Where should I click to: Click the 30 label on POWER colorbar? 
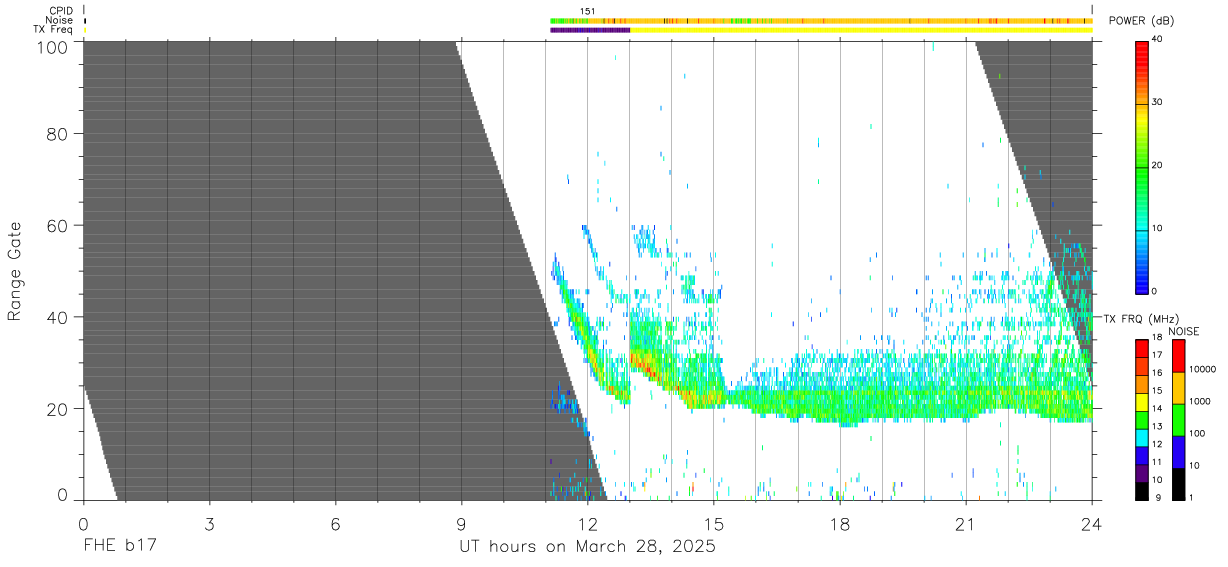(1156, 102)
